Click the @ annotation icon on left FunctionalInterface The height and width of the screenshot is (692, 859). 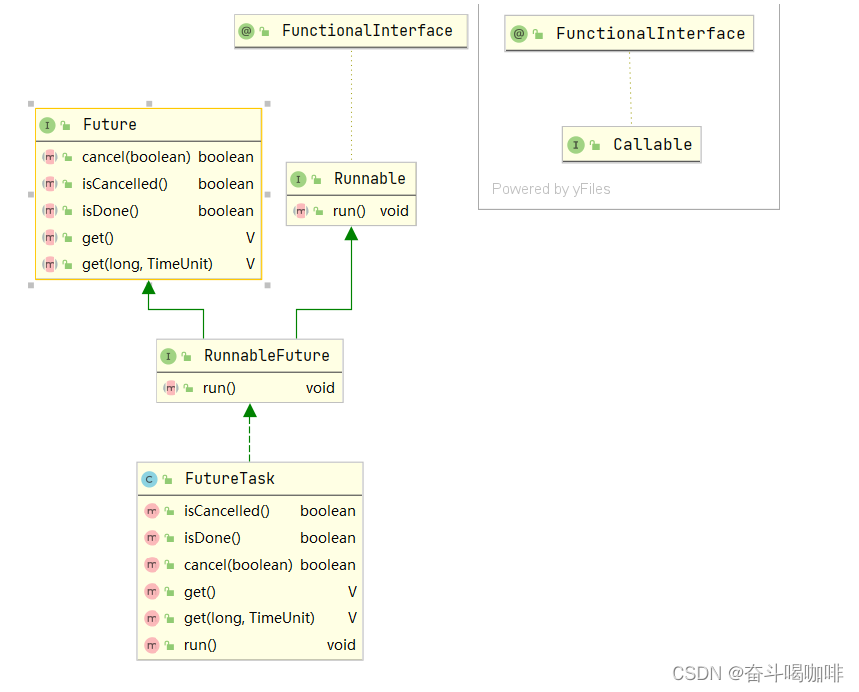coord(246,31)
